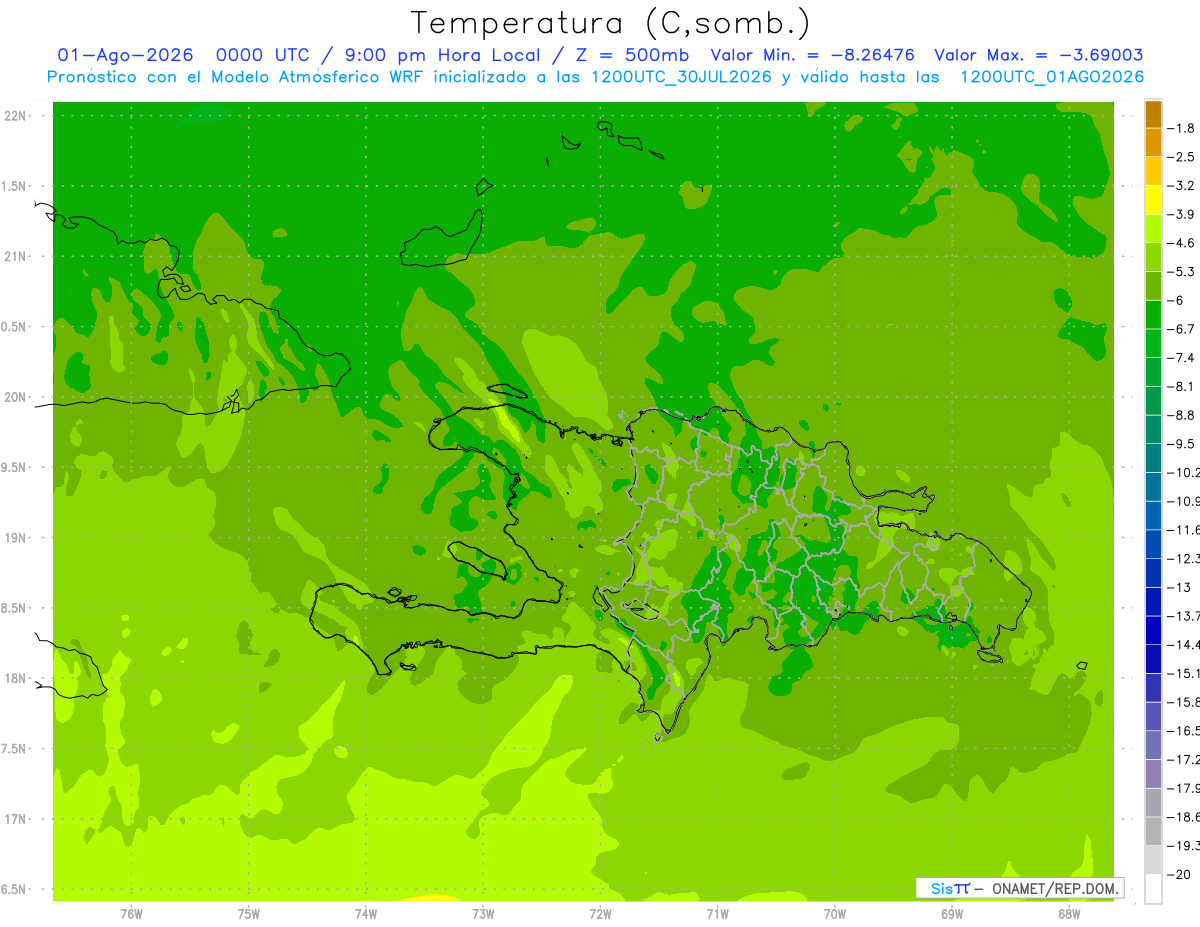
Task: Click the teal swatch between -9.5 and -10.2
Action: pyautogui.click(x=1153, y=458)
